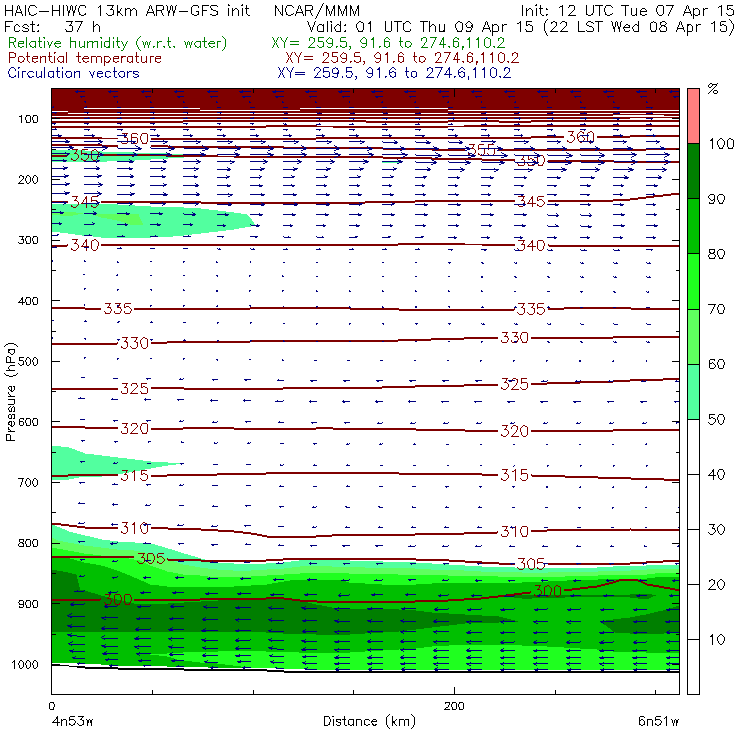Click 'Init: 12 UTC Tue 07 Apr 15'

tap(627, 10)
